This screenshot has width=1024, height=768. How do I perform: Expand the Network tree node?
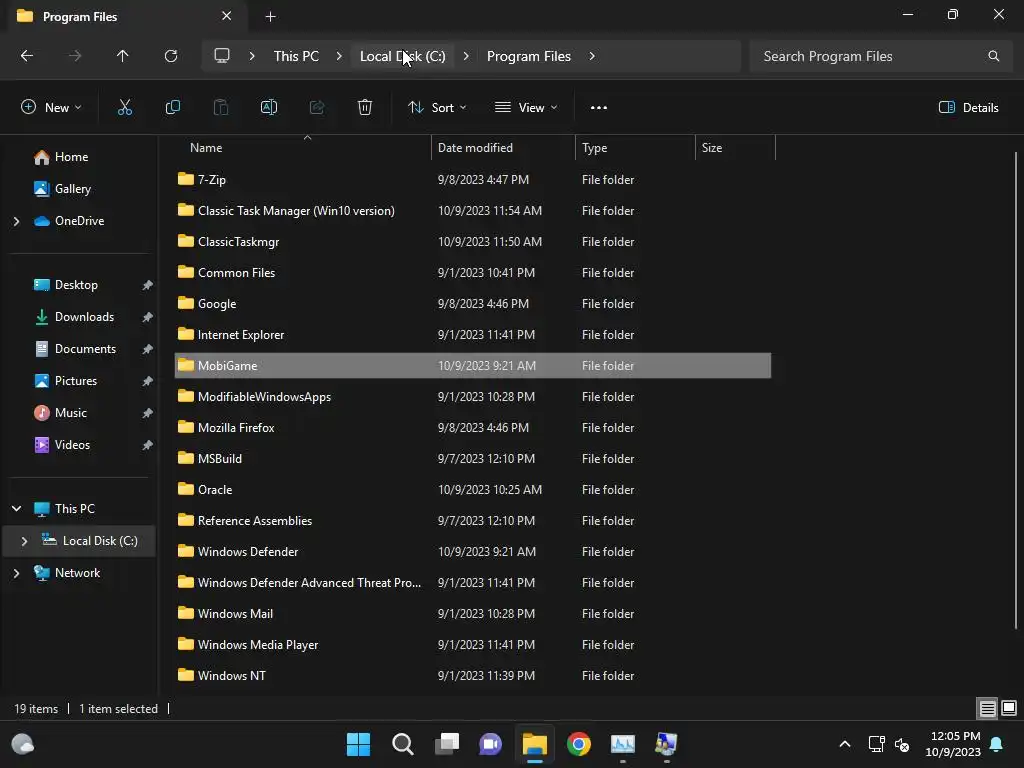point(16,573)
